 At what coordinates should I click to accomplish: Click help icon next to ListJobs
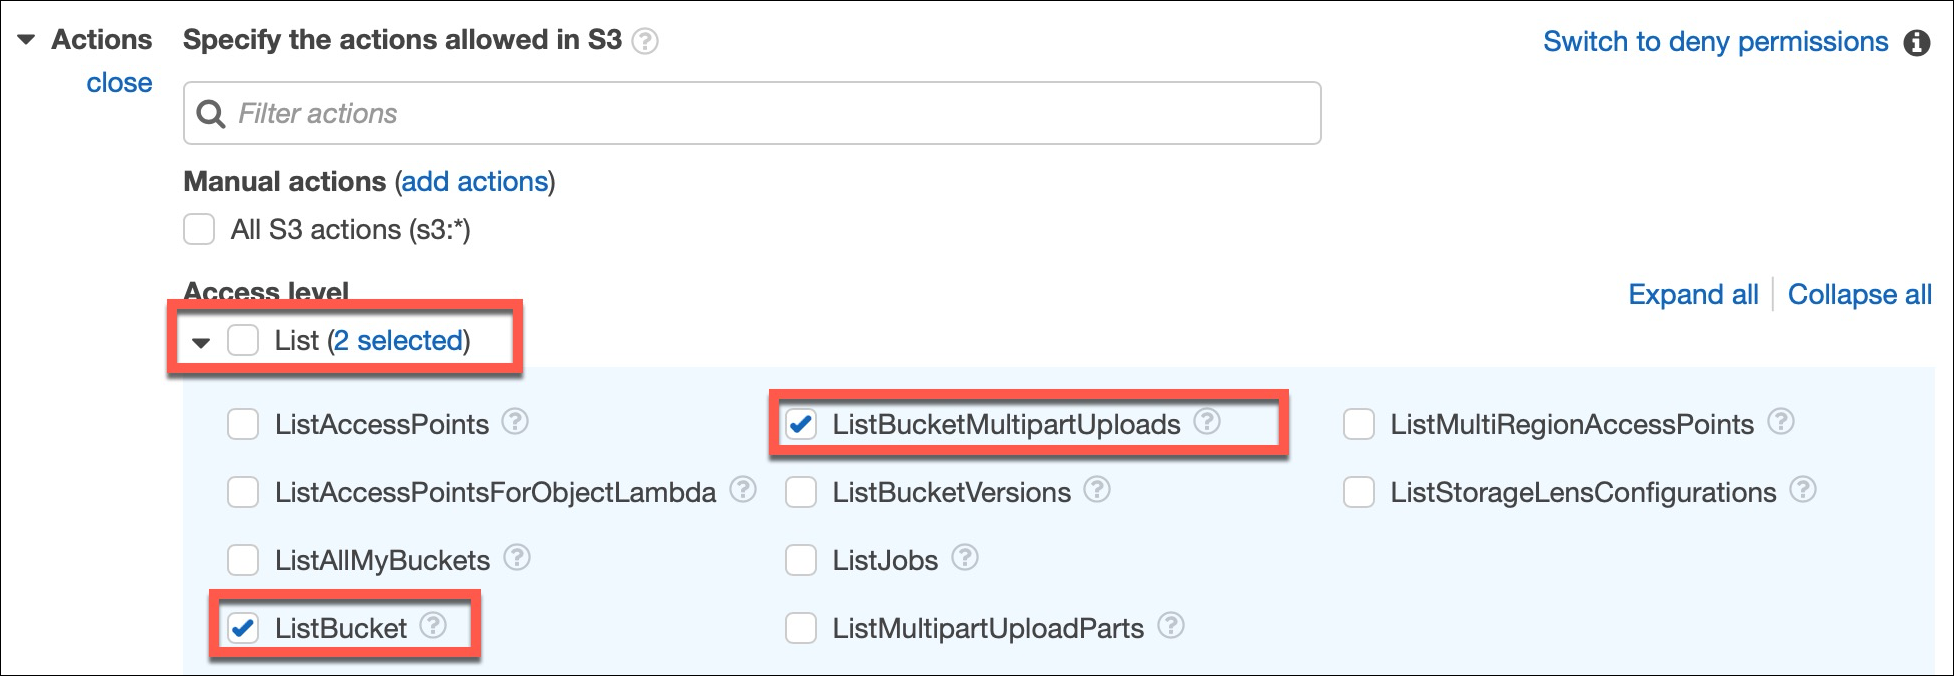(964, 558)
